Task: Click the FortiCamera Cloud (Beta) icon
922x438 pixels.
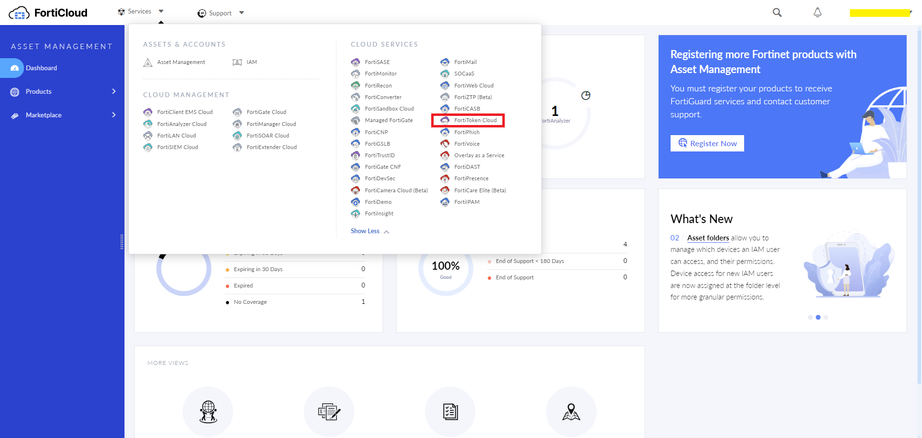Action: coord(355,190)
